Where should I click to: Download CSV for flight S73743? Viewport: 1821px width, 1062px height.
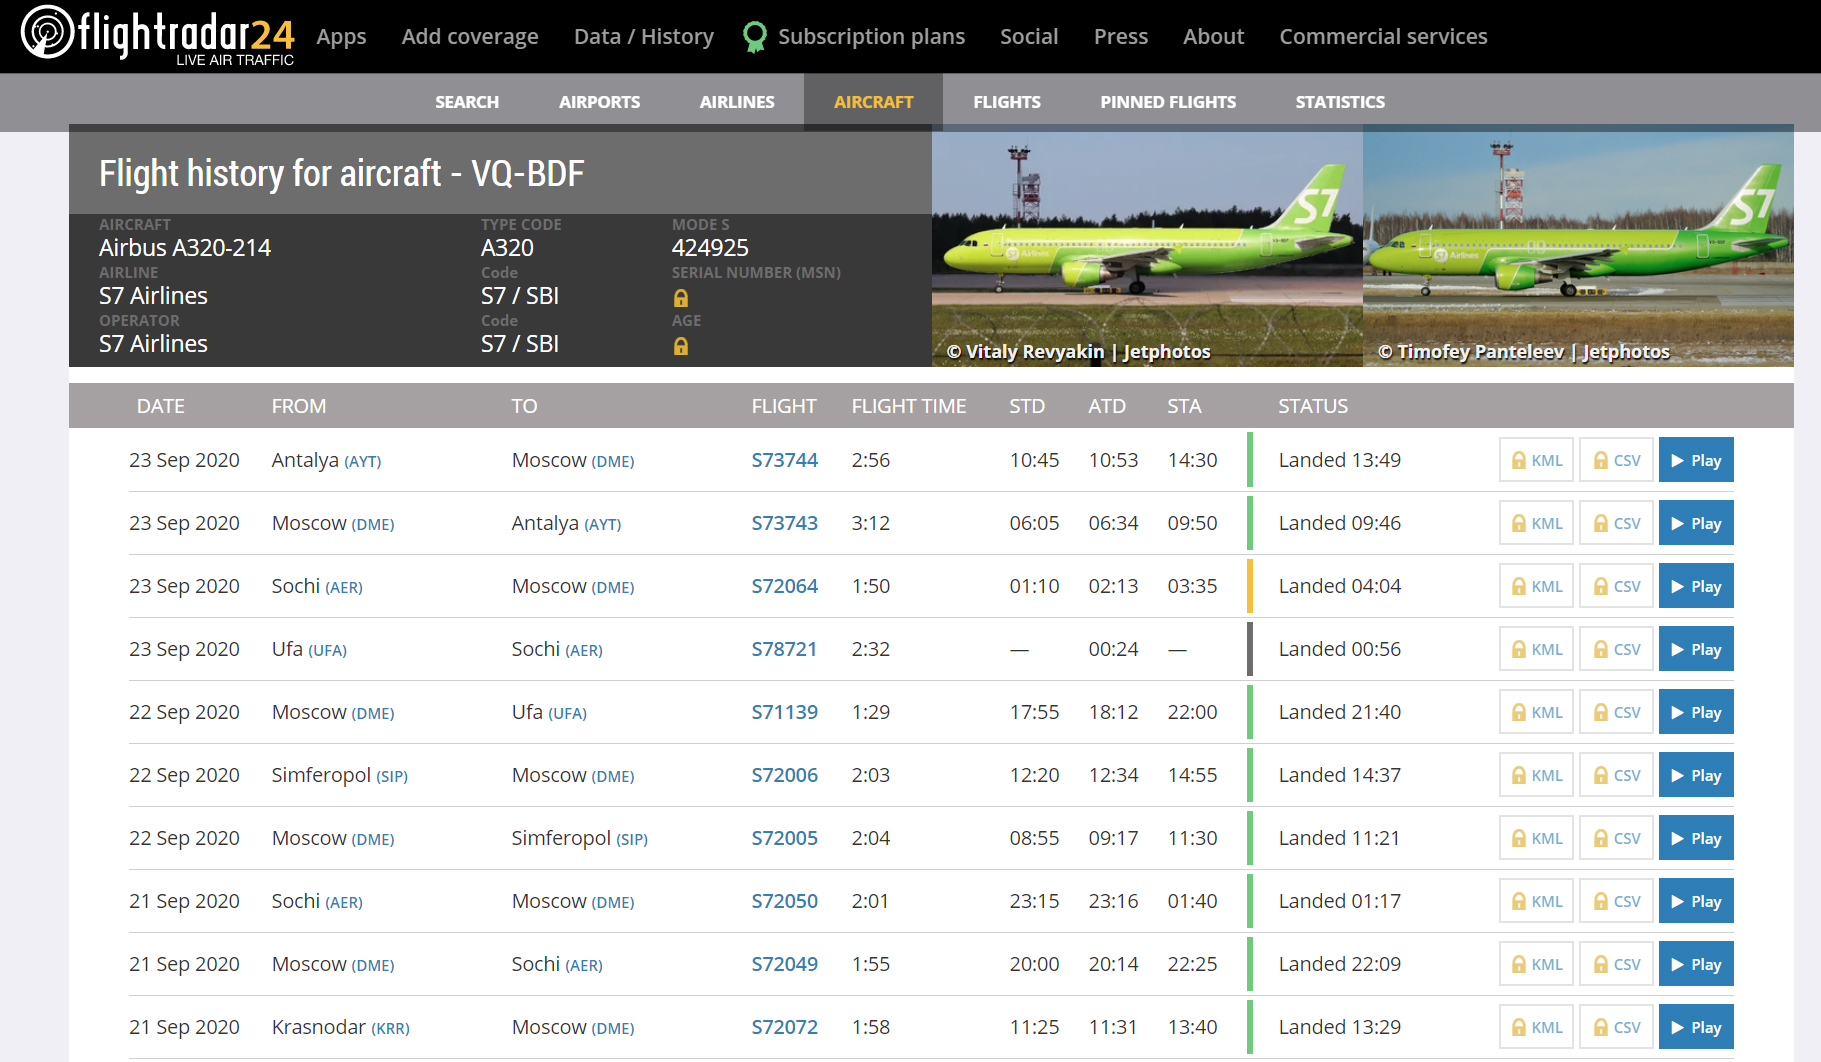pyautogui.click(x=1616, y=523)
